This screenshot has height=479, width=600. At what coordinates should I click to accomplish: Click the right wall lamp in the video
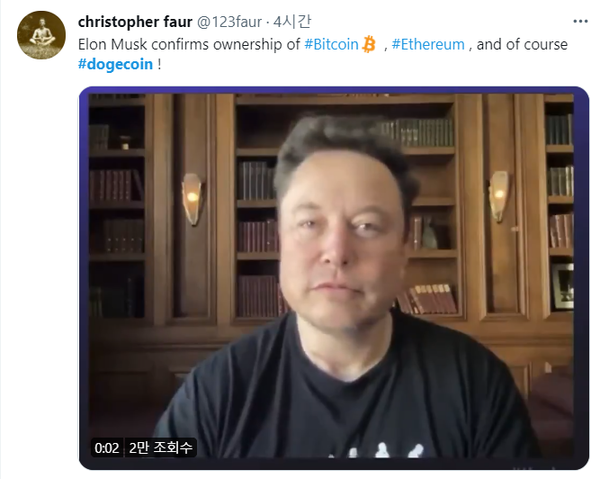(499, 196)
